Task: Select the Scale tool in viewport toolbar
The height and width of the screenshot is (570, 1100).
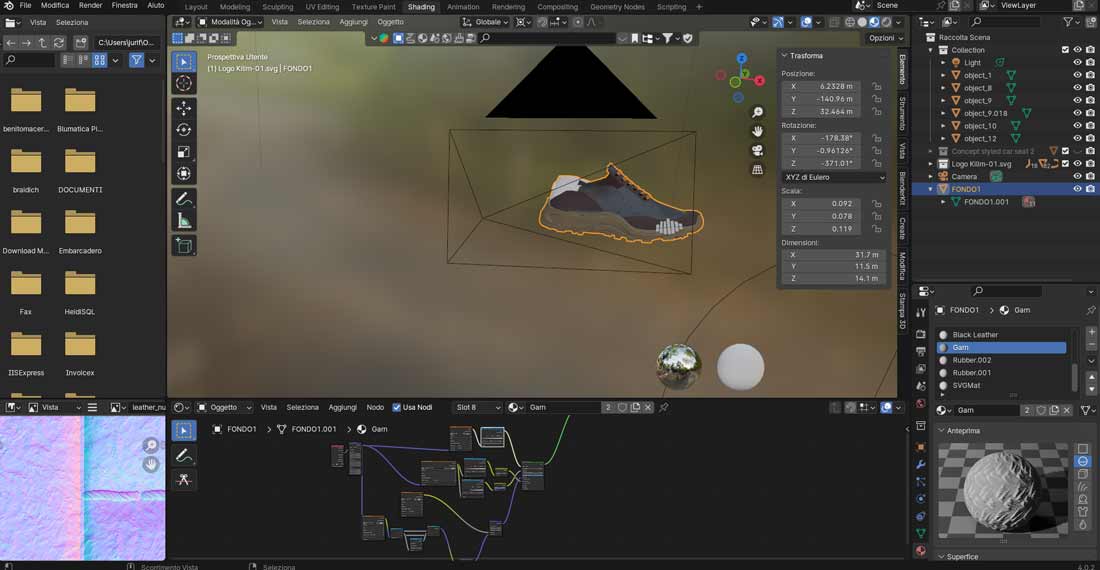Action: click(184, 152)
